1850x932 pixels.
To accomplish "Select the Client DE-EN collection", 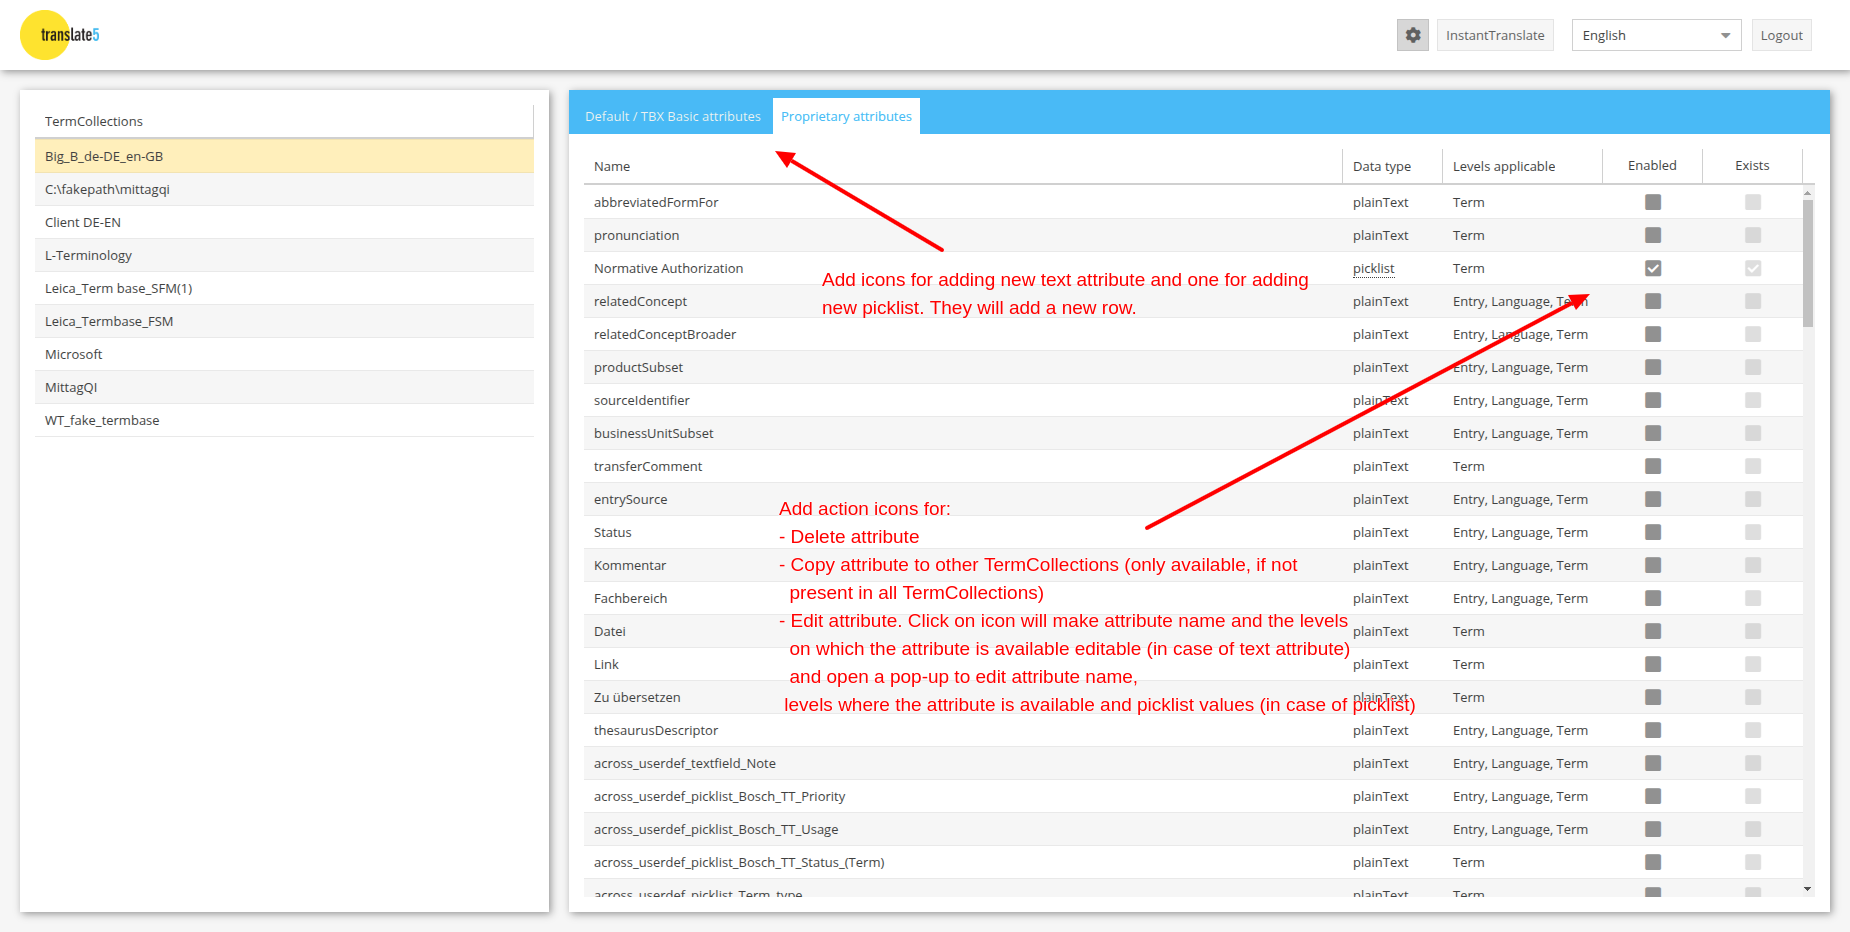I will 83,222.
